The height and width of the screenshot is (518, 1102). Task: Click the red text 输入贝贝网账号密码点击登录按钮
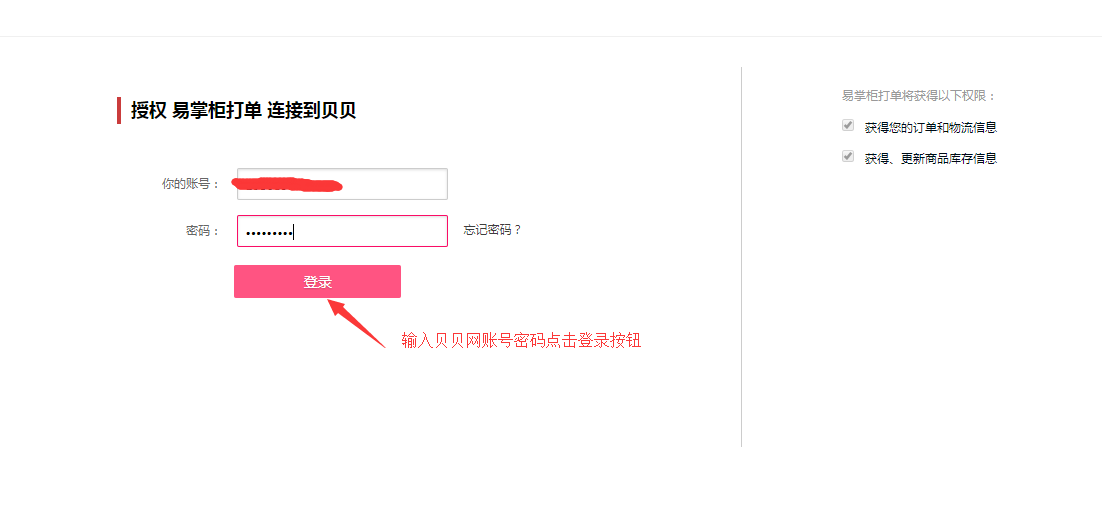click(521, 340)
